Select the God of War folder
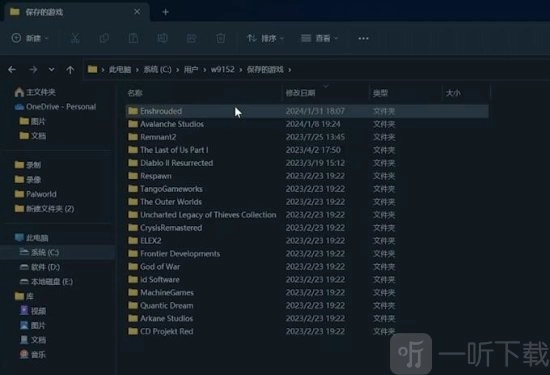 pyautogui.click(x=154, y=267)
